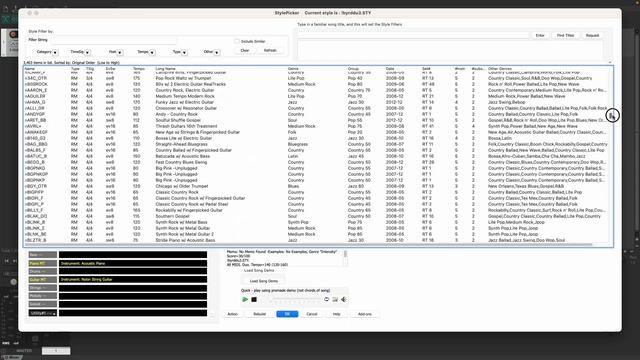Sort list by Group column header

(353, 69)
